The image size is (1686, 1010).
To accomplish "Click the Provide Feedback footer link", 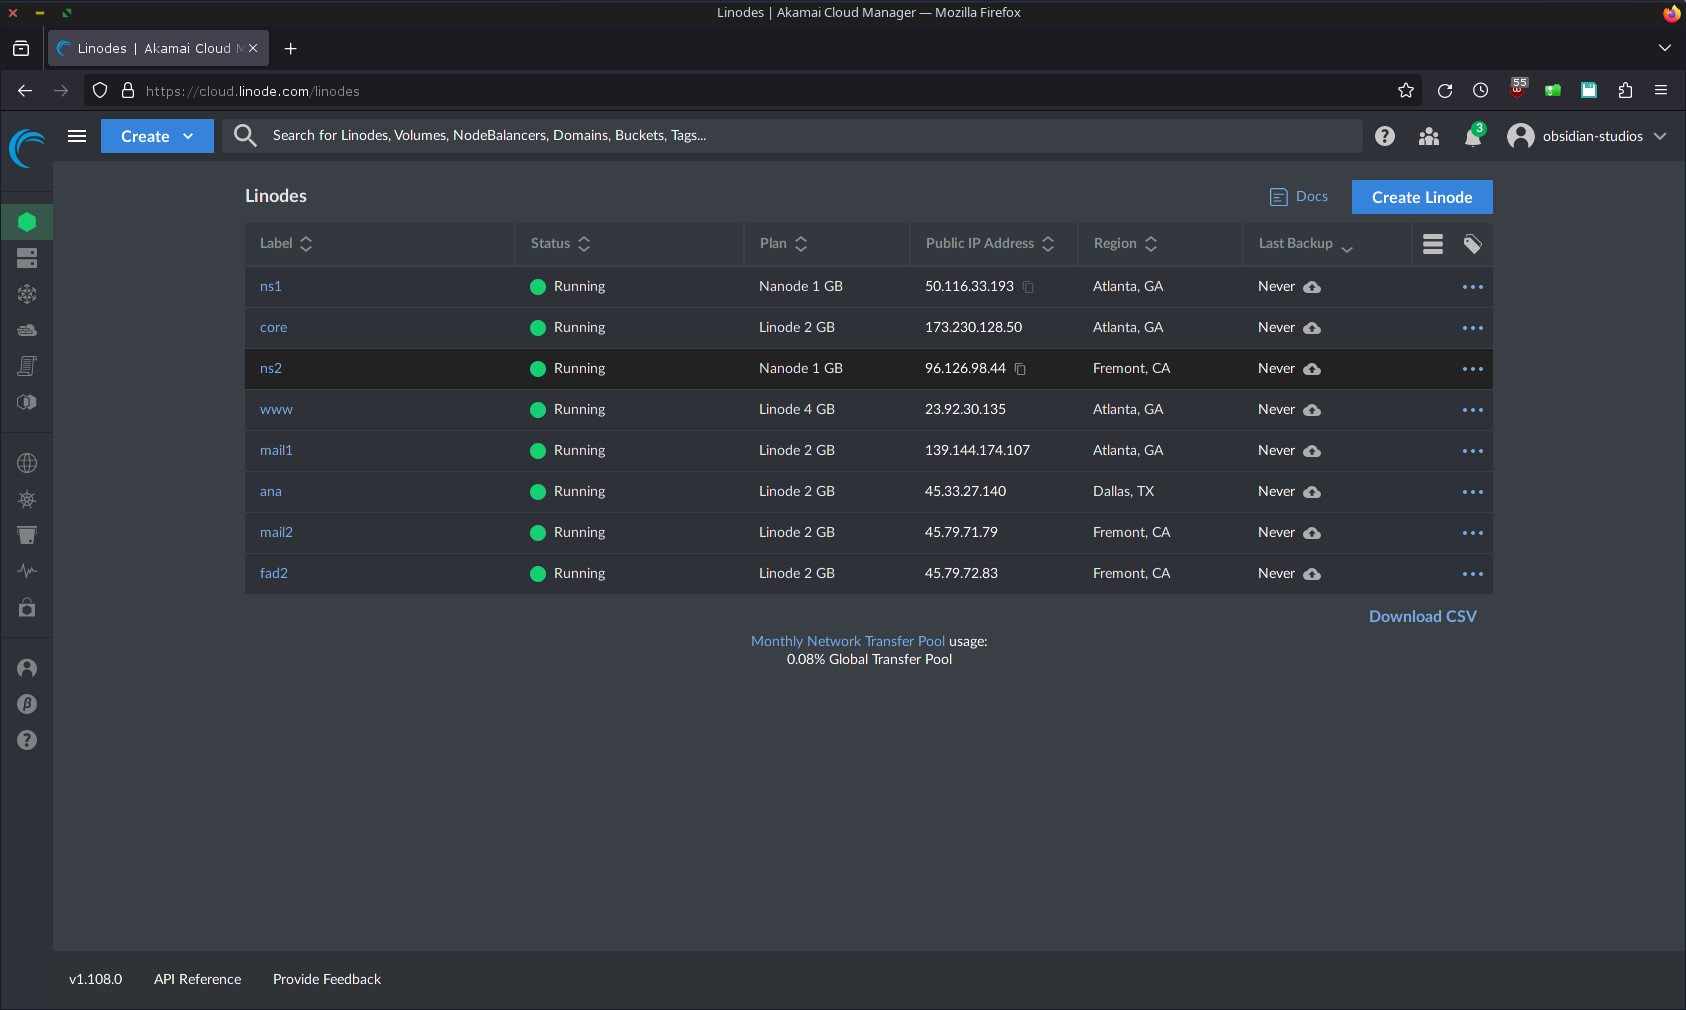I will point(327,980).
